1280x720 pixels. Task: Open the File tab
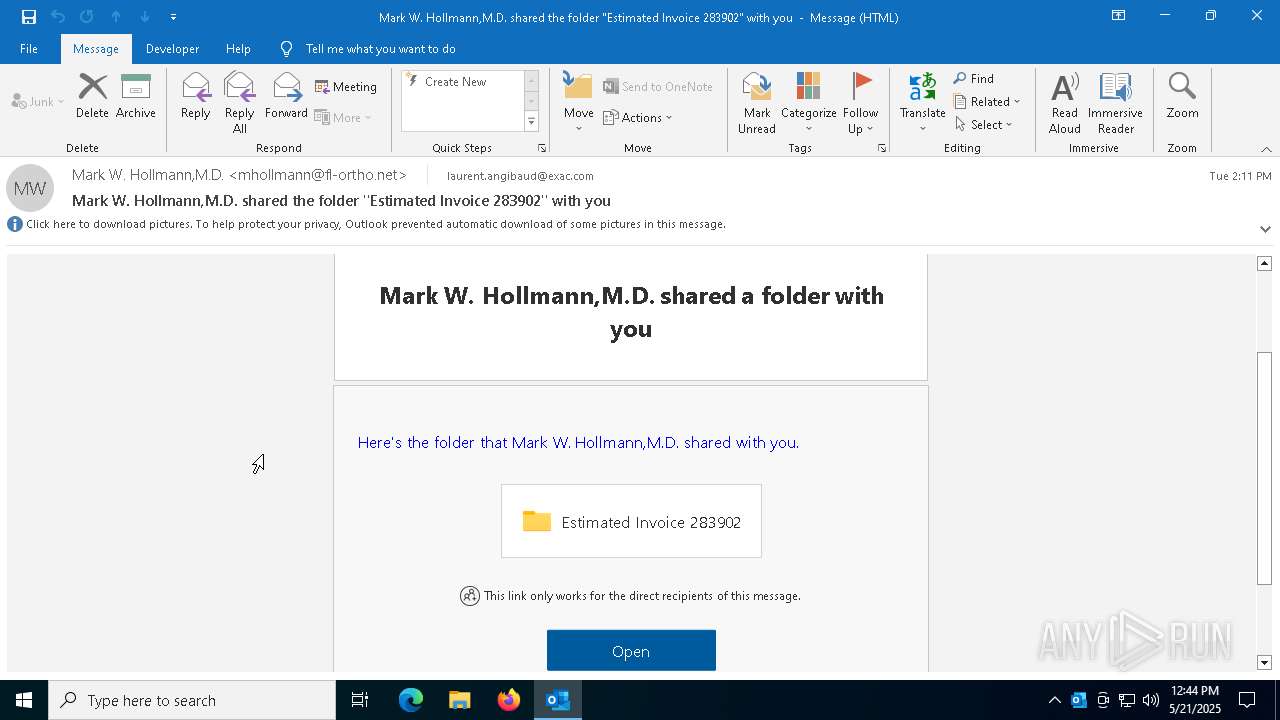click(x=29, y=49)
